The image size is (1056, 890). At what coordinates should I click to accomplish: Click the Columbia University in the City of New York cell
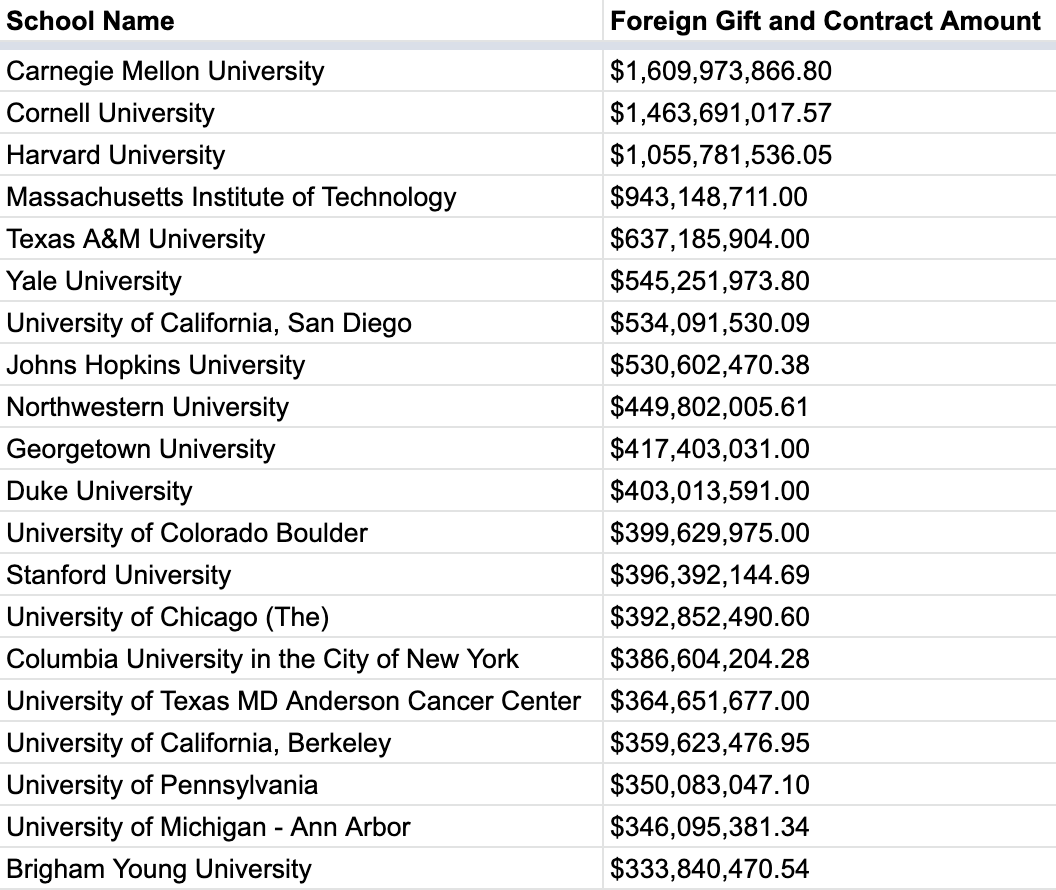(x=263, y=659)
